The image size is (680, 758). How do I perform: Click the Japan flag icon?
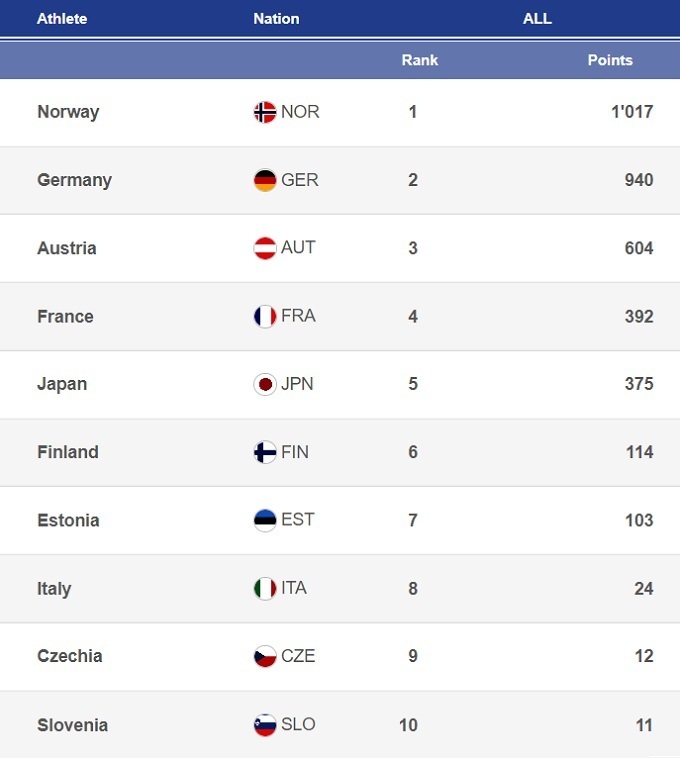pyautogui.click(x=265, y=384)
